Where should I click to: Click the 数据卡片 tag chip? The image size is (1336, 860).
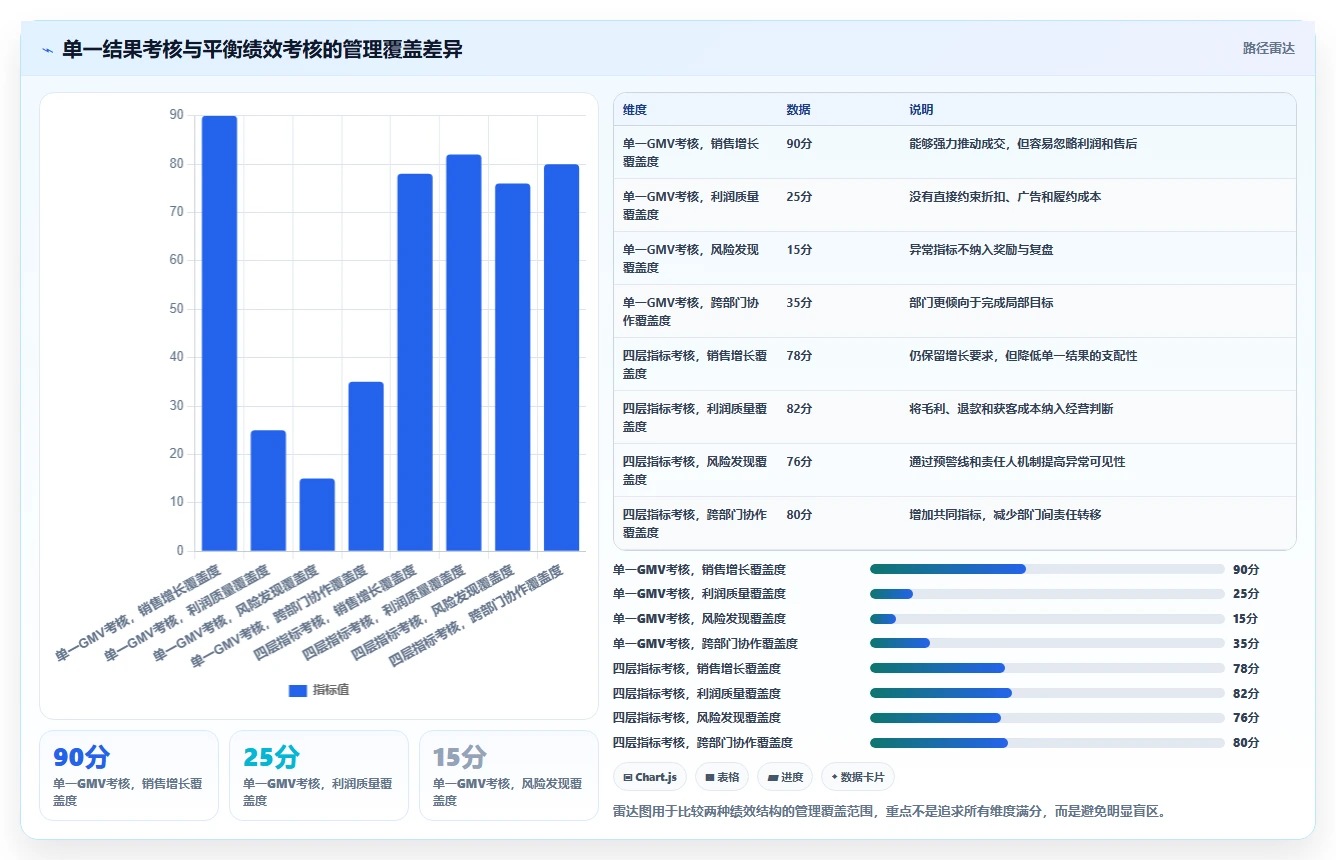857,777
